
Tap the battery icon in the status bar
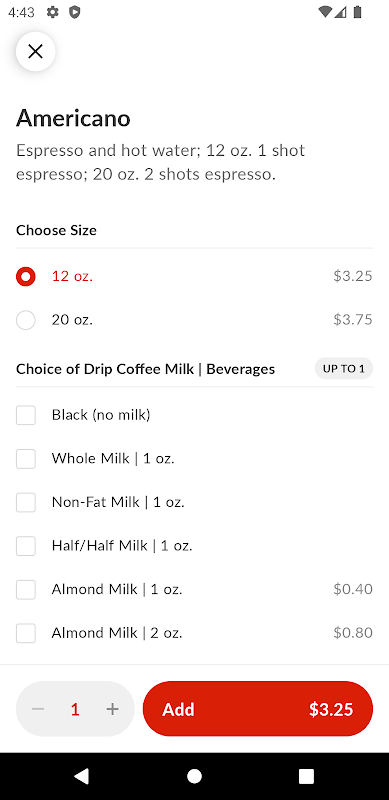pyautogui.click(x=357, y=12)
